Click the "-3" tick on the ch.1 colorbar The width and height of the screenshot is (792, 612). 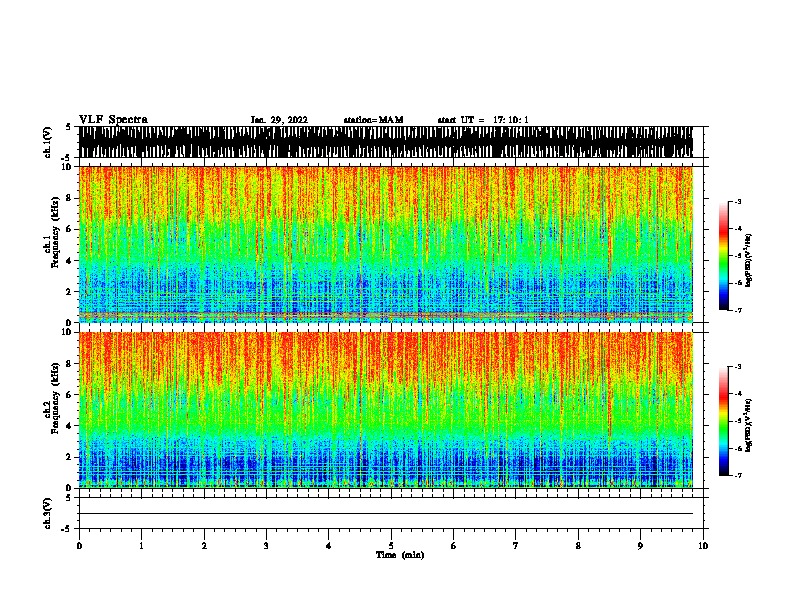(x=738, y=202)
